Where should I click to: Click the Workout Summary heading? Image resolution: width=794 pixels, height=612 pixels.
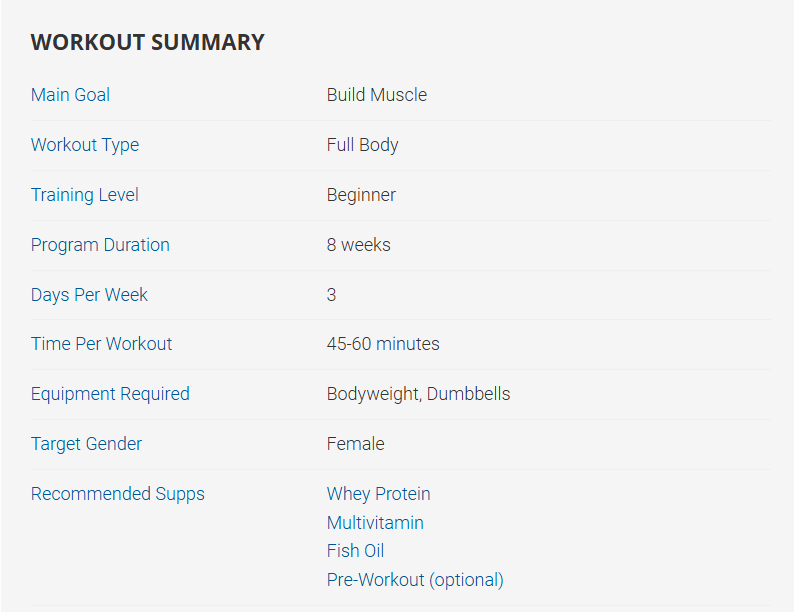coord(147,42)
